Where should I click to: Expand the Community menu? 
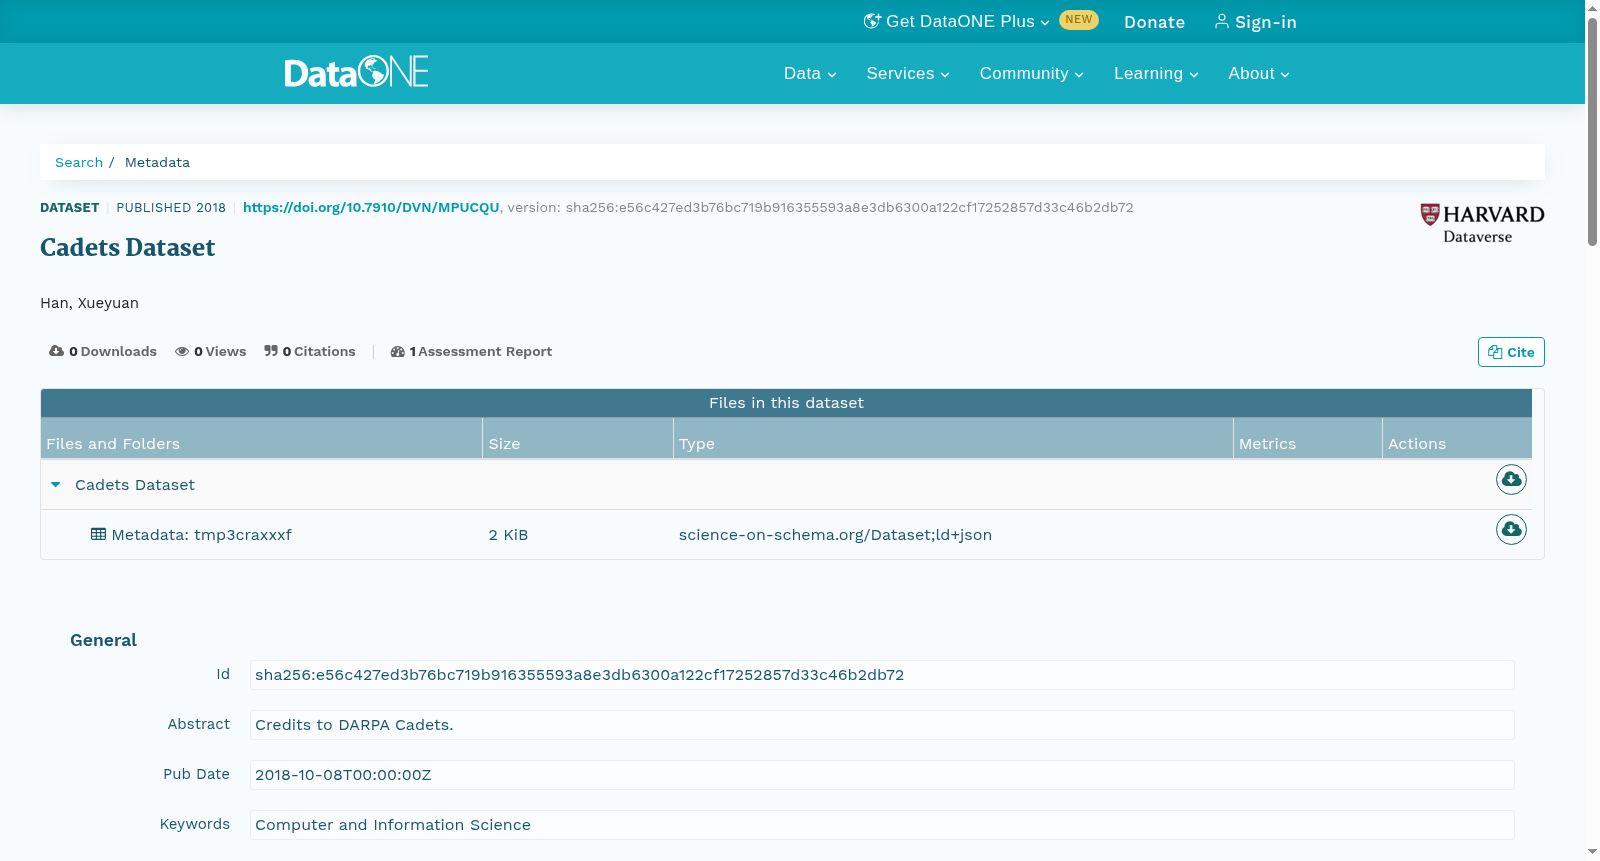[x=1031, y=74]
